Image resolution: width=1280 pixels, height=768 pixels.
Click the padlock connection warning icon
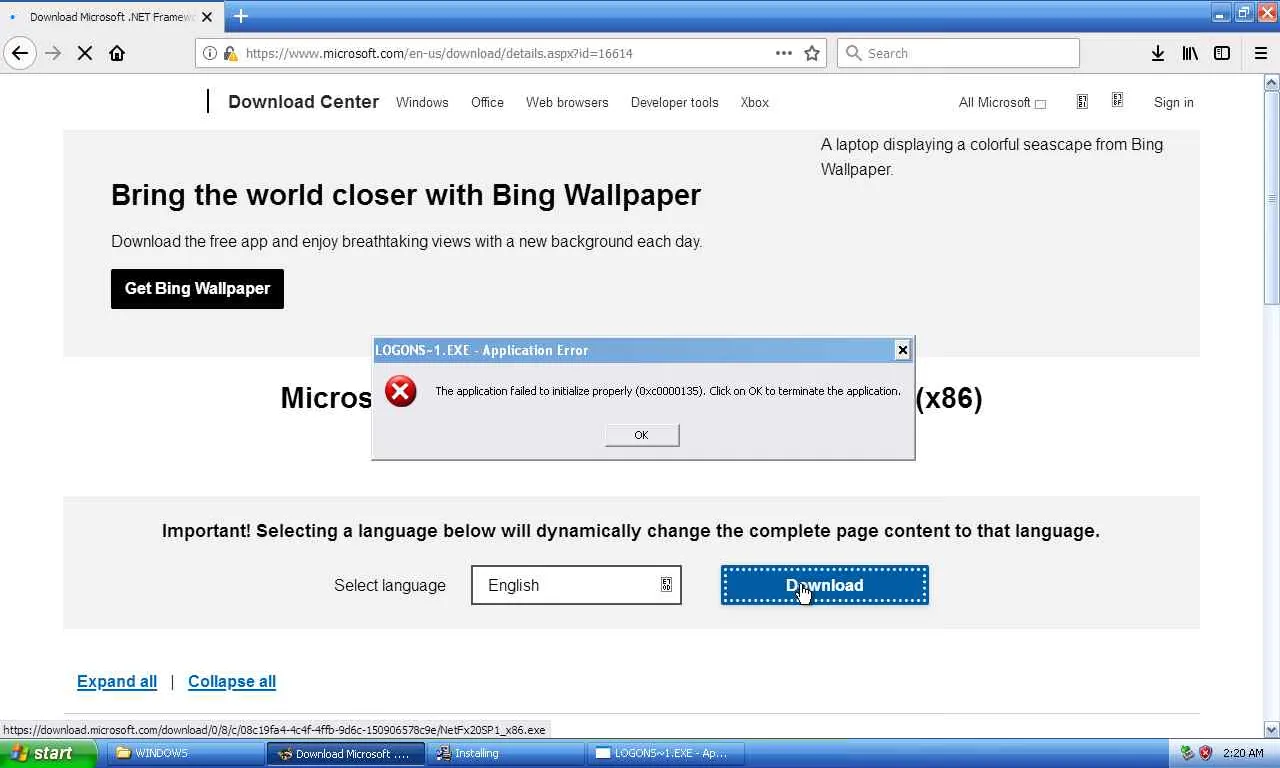230,53
